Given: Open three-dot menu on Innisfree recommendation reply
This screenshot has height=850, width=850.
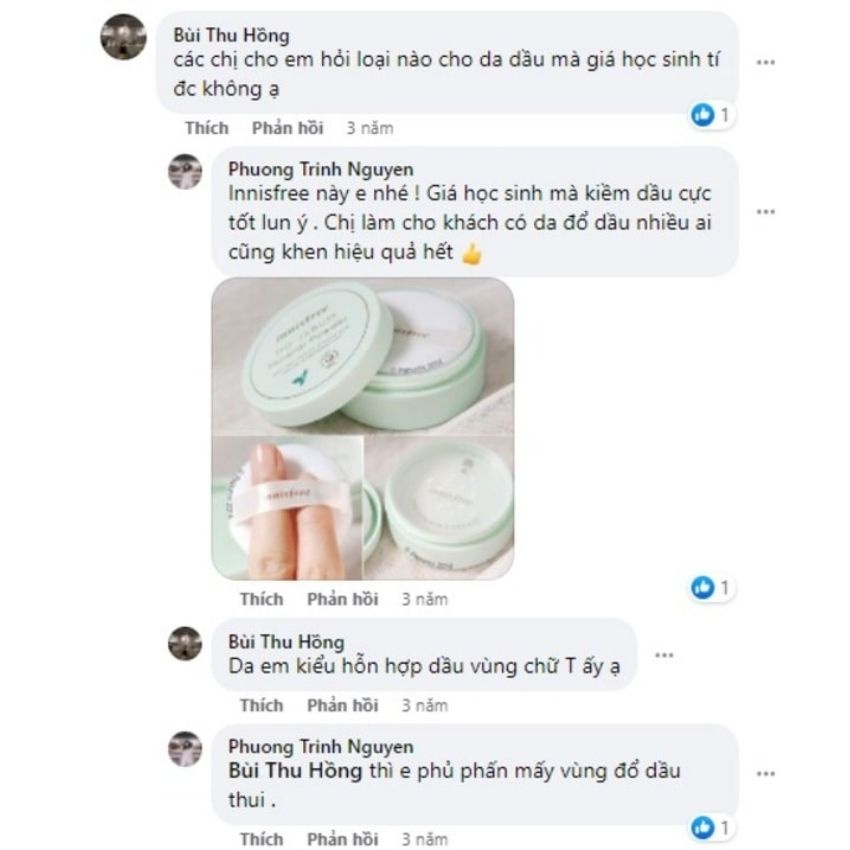Looking at the screenshot, I should click(x=766, y=212).
